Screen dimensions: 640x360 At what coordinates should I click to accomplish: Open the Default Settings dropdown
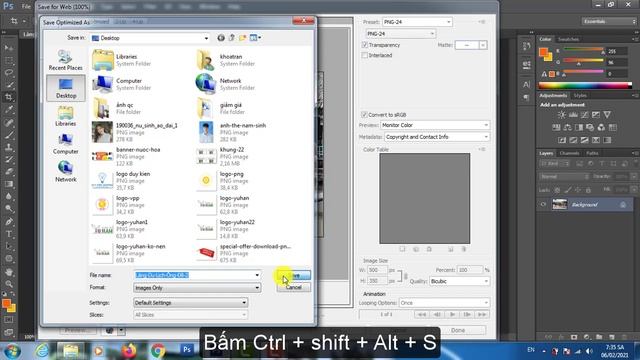point(191,303)
